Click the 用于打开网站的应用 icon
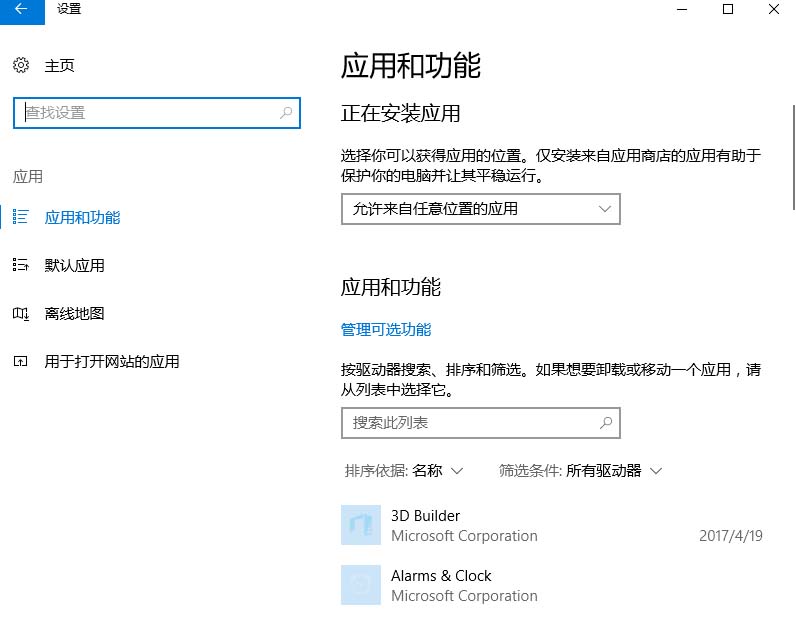Viewport: 796px width, 623px height. point(20,361)
